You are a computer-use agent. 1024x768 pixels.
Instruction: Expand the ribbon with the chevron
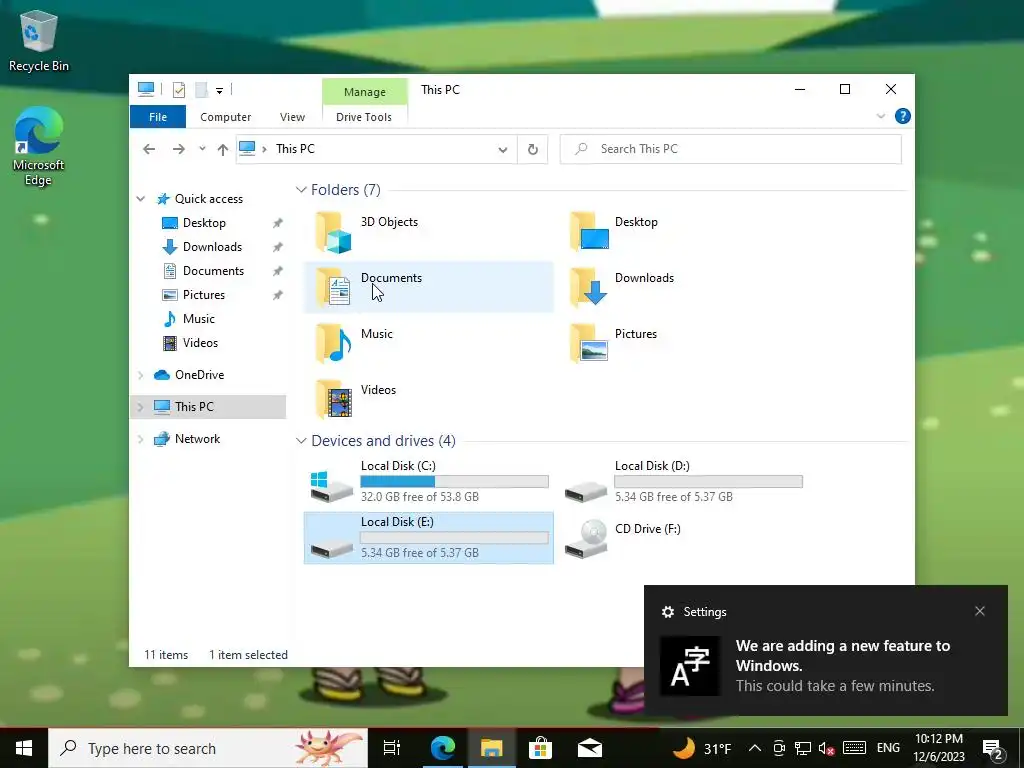880,116
